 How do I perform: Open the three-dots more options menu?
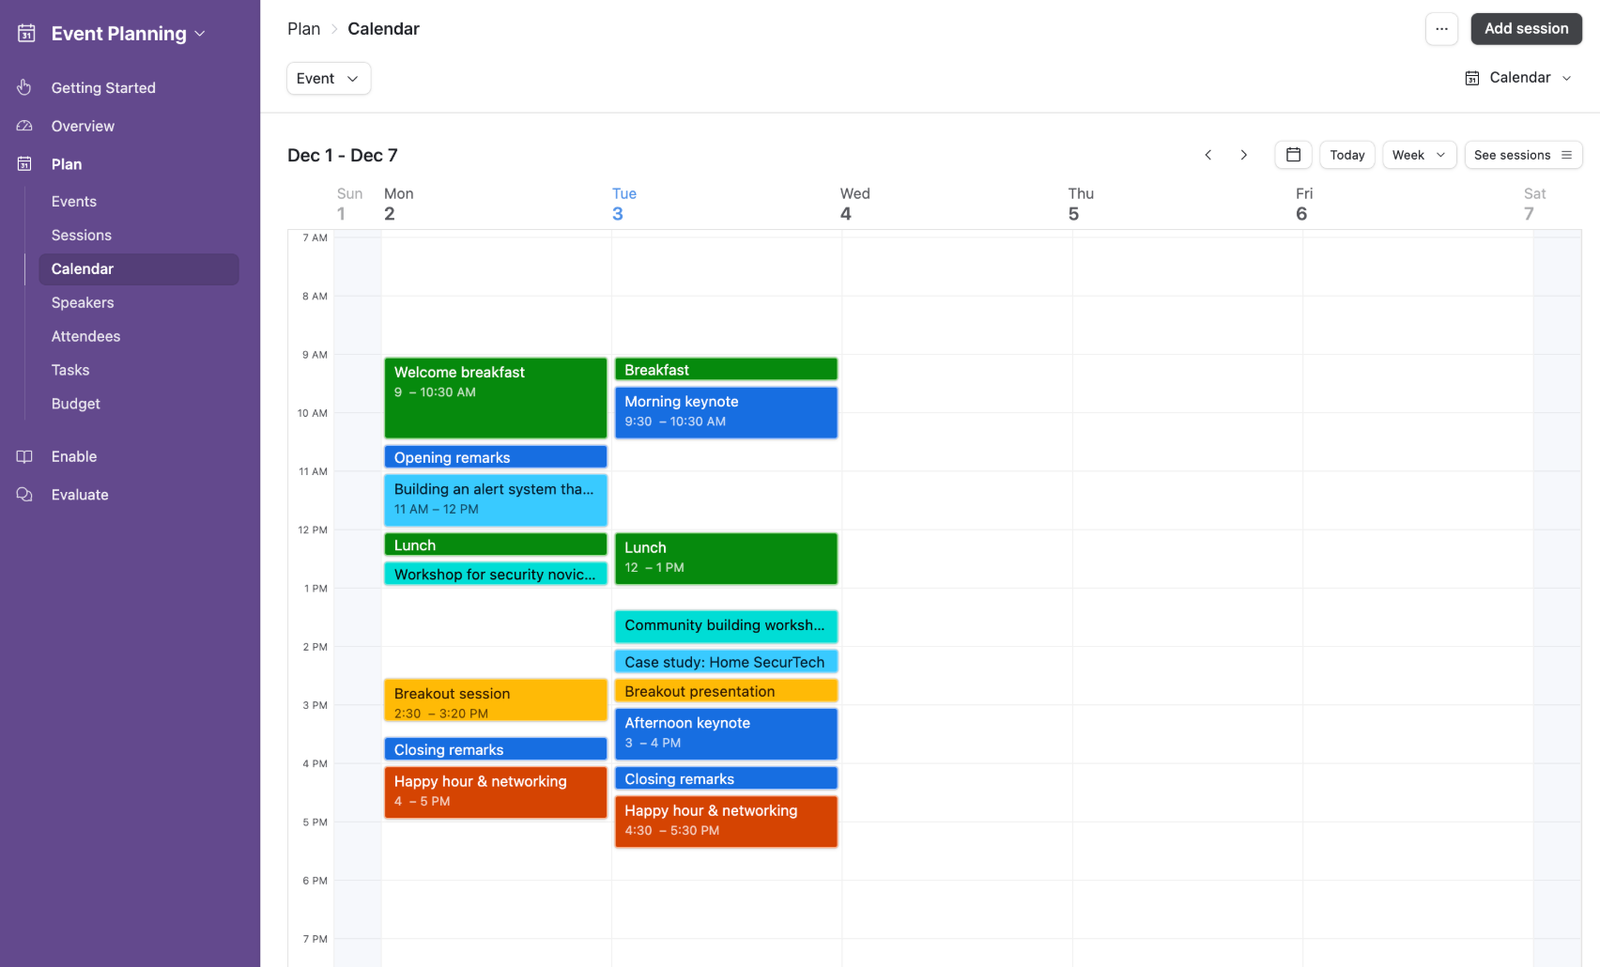(1441, 29)
